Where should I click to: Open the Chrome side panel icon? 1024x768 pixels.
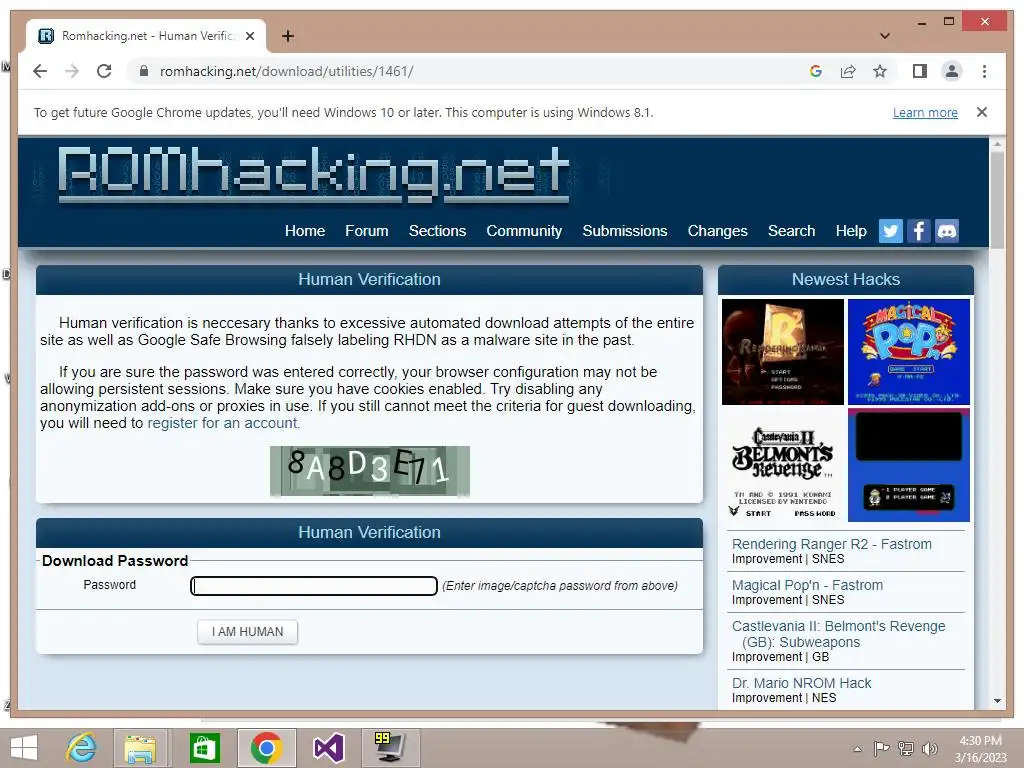tap(920, 71)
